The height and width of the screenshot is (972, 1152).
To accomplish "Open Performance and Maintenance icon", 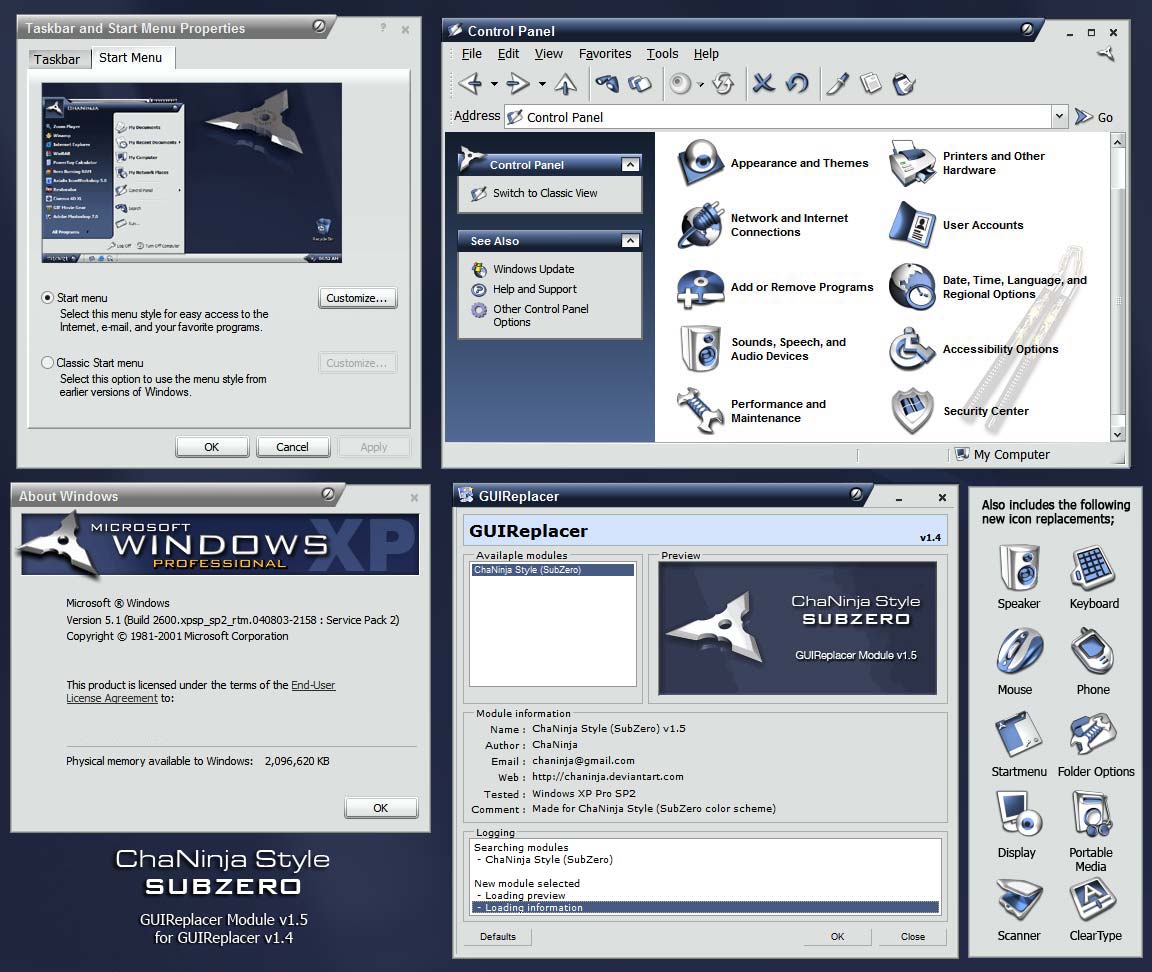I will [700, 410].
